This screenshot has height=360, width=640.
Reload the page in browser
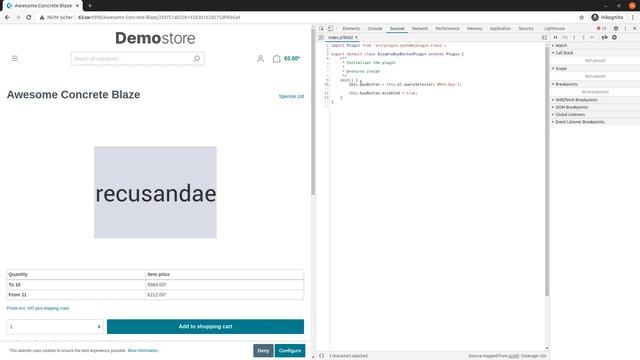[x=29, y=18]
